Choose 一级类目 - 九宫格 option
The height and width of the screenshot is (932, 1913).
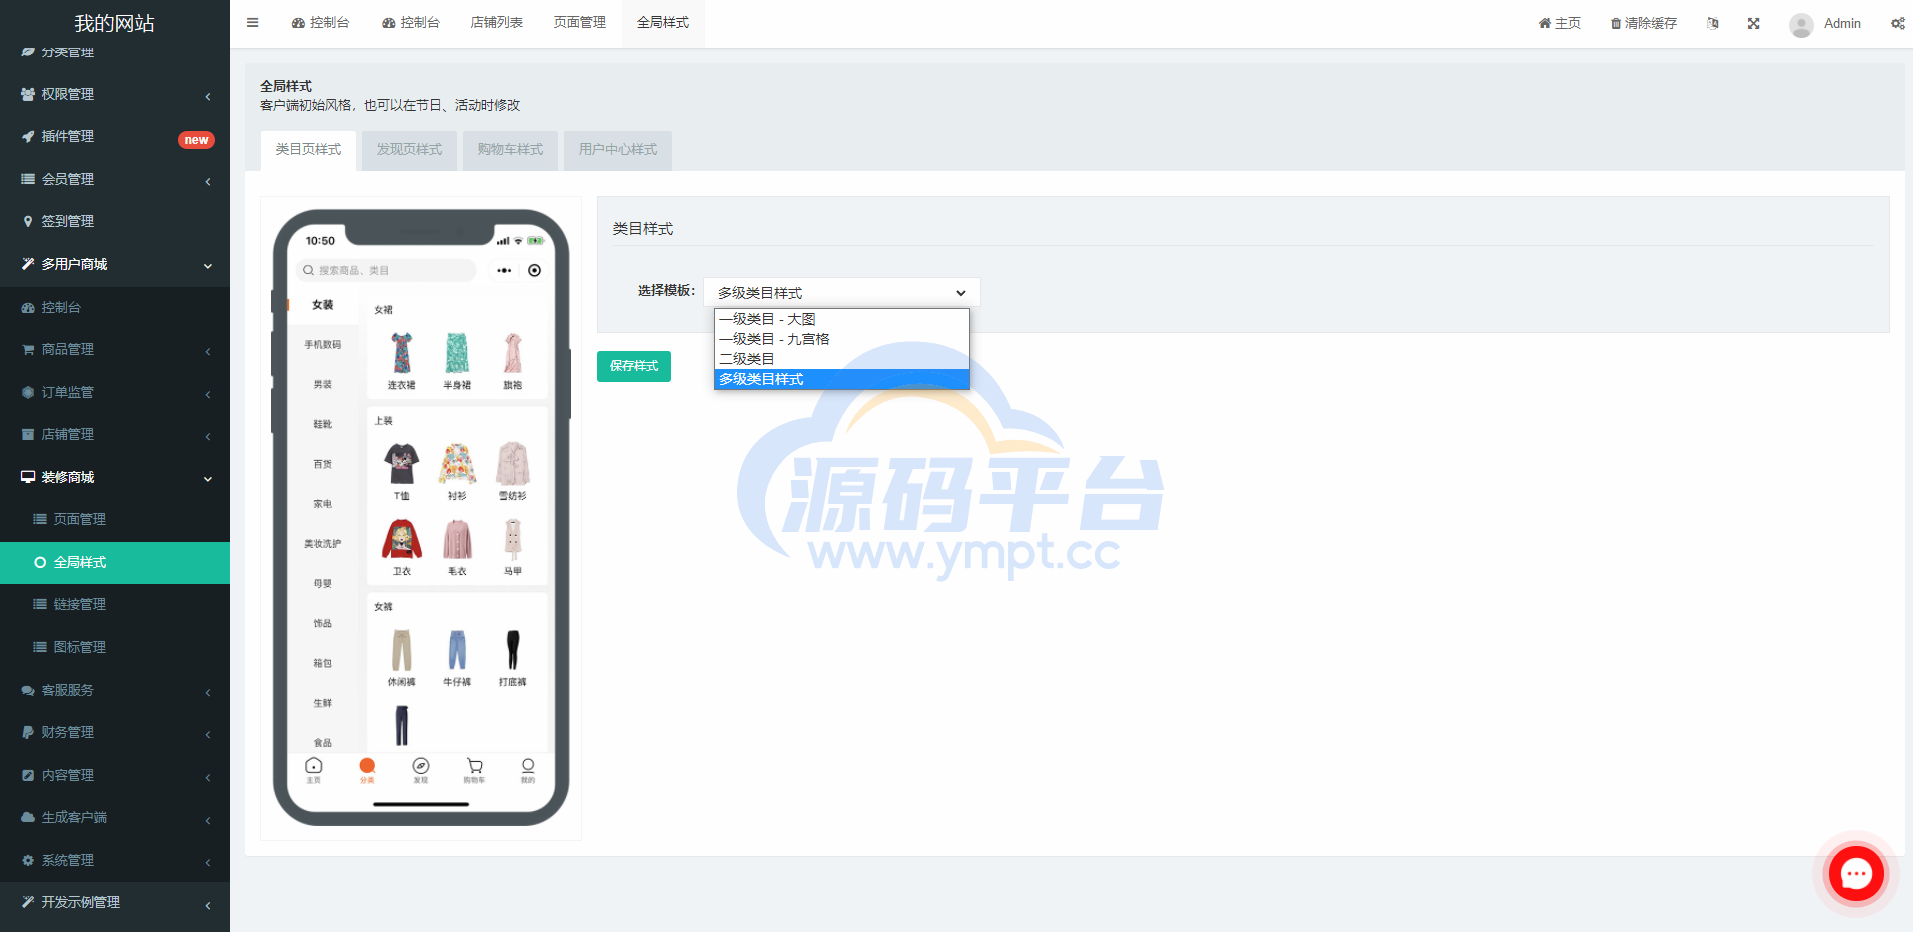click(x=842, y=339)
